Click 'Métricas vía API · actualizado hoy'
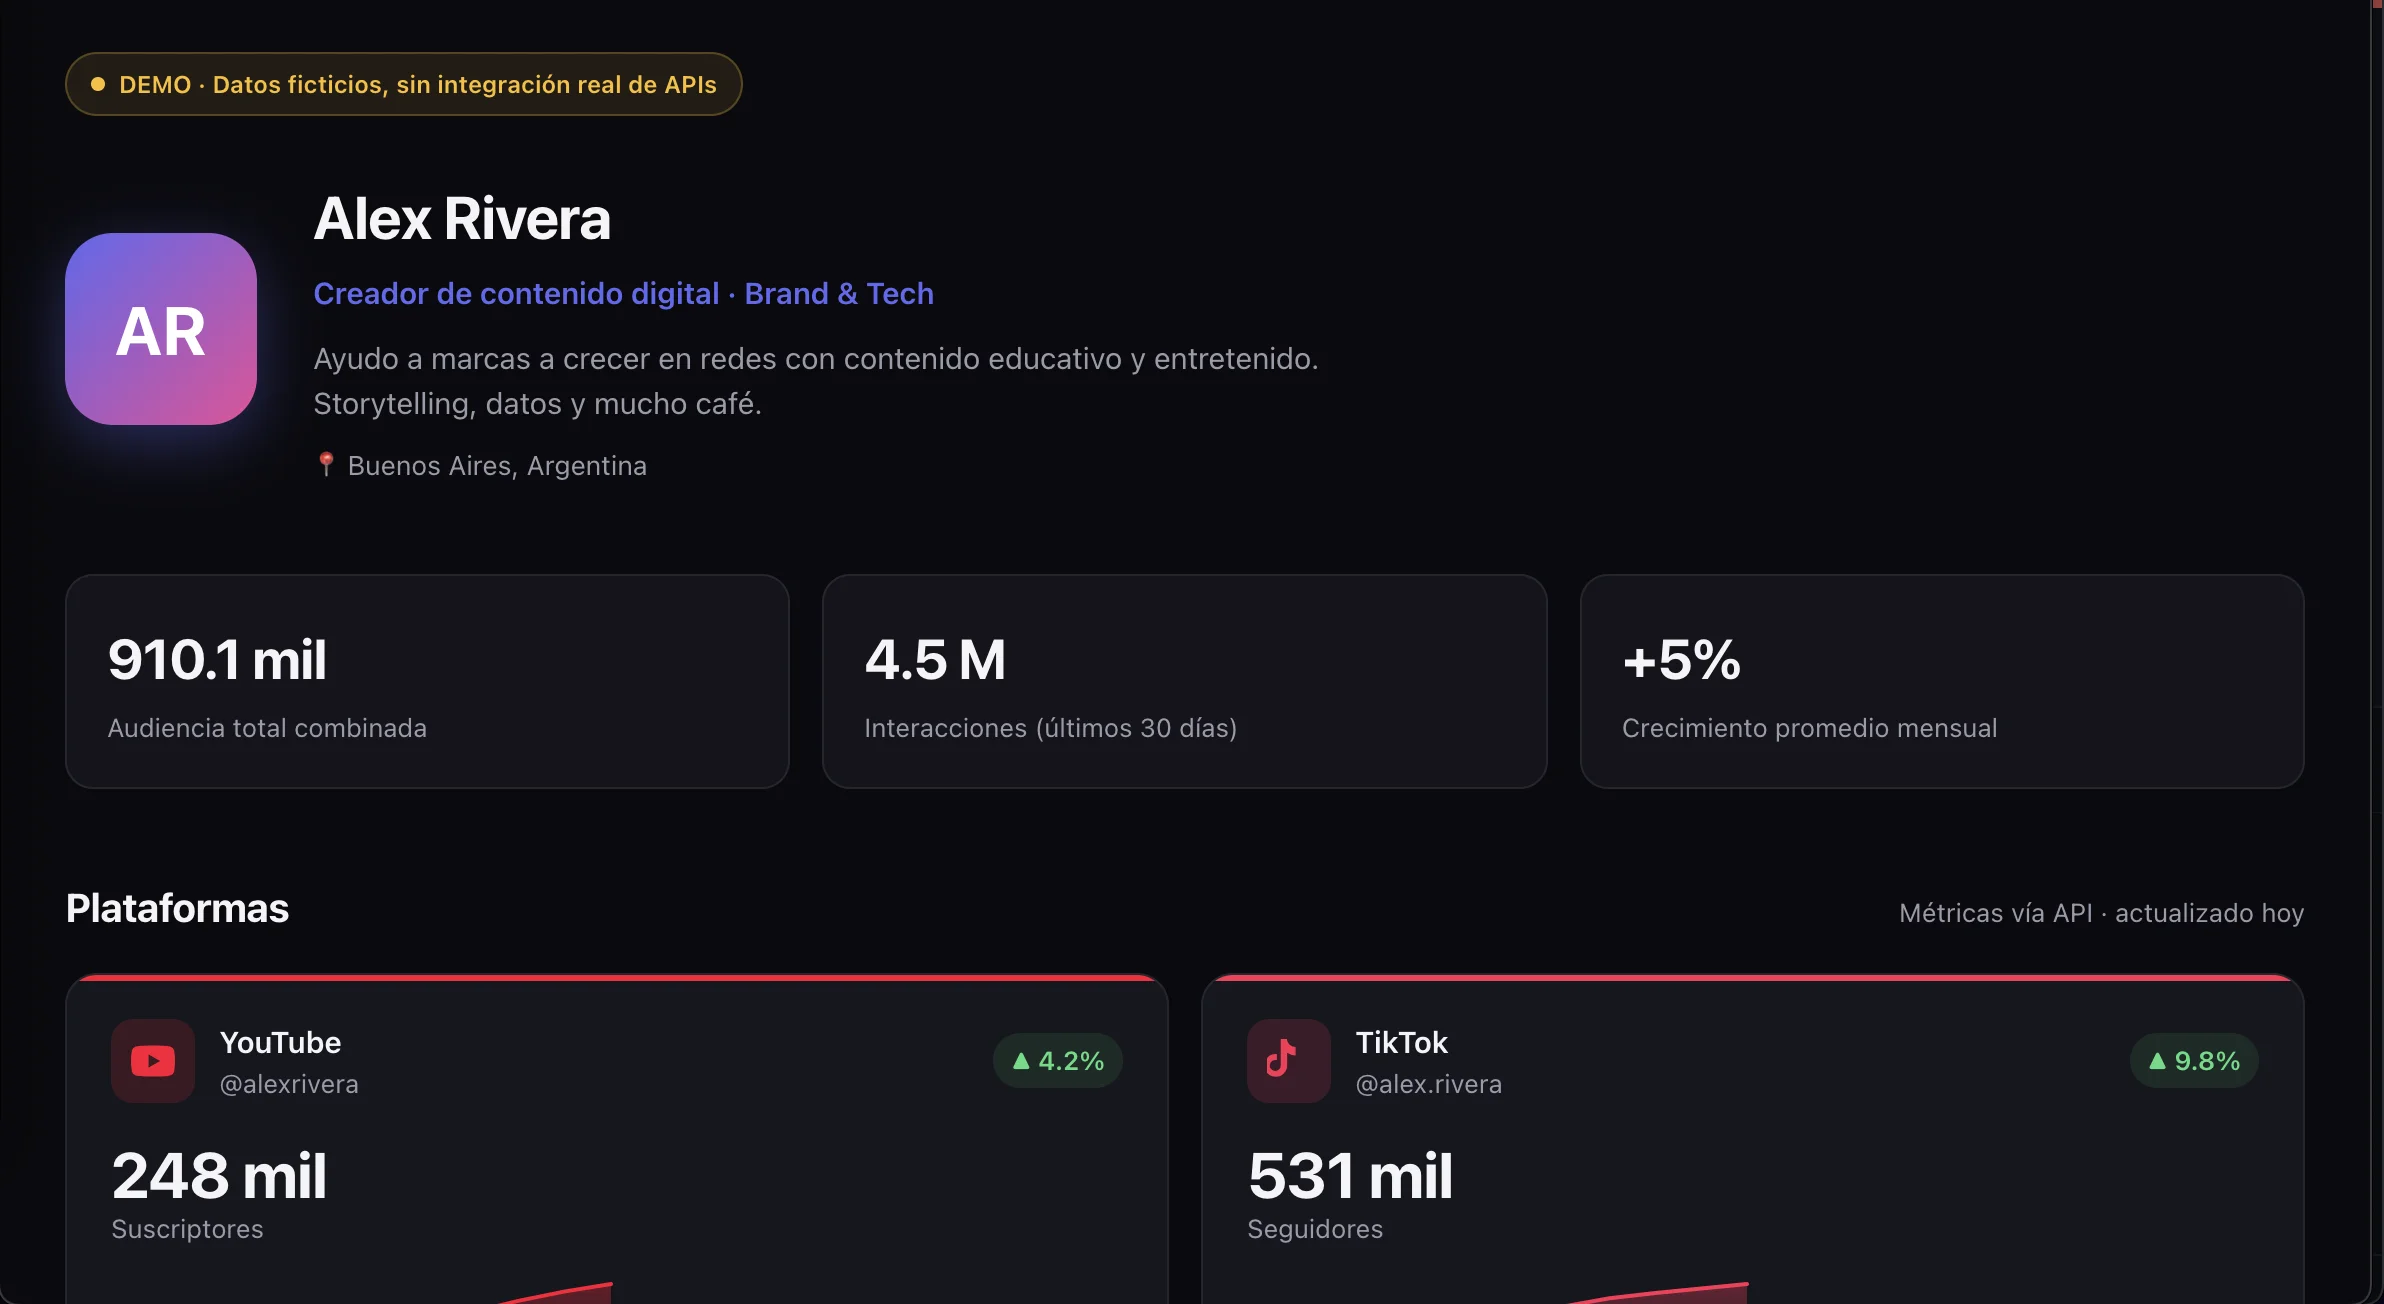Image resolution: width=2384 pixels, height=1304 pixels. 2102,913
